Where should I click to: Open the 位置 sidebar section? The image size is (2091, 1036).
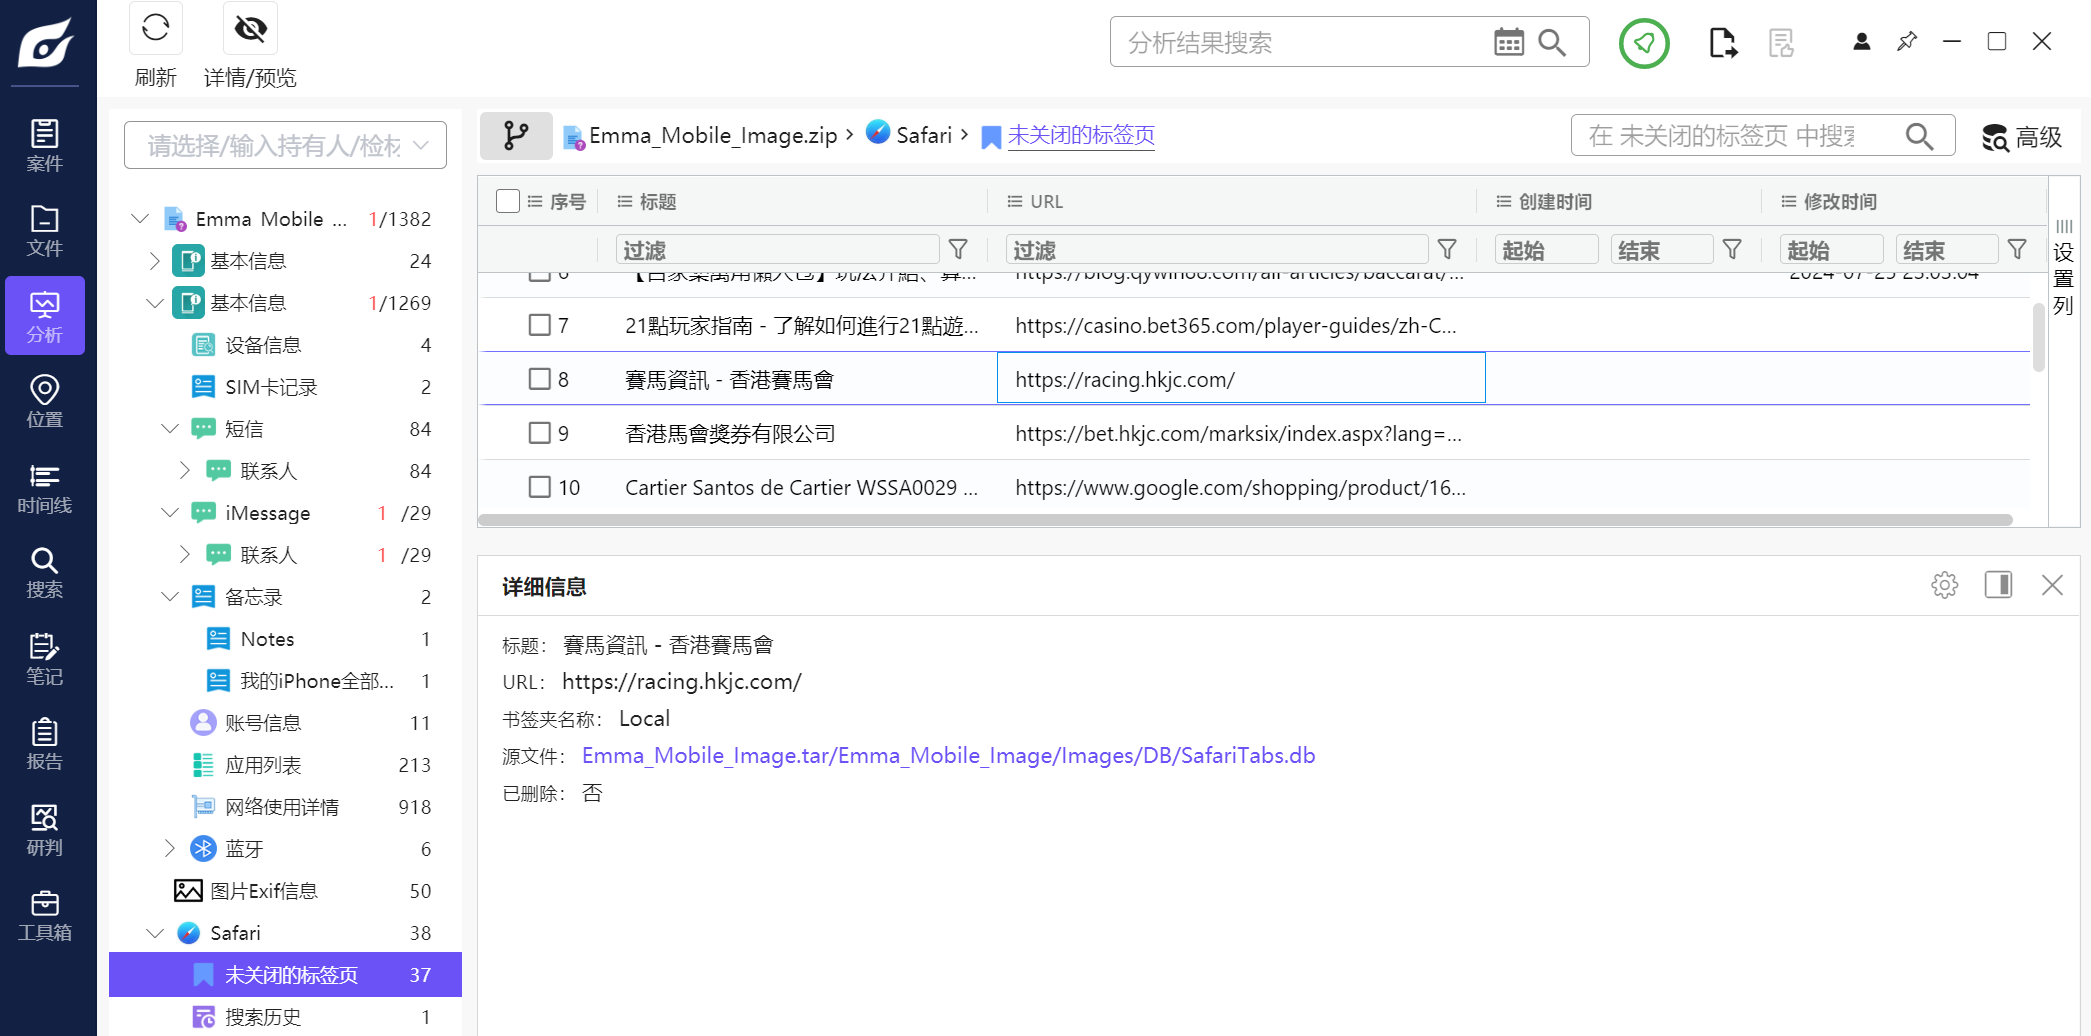coord(45,402)
